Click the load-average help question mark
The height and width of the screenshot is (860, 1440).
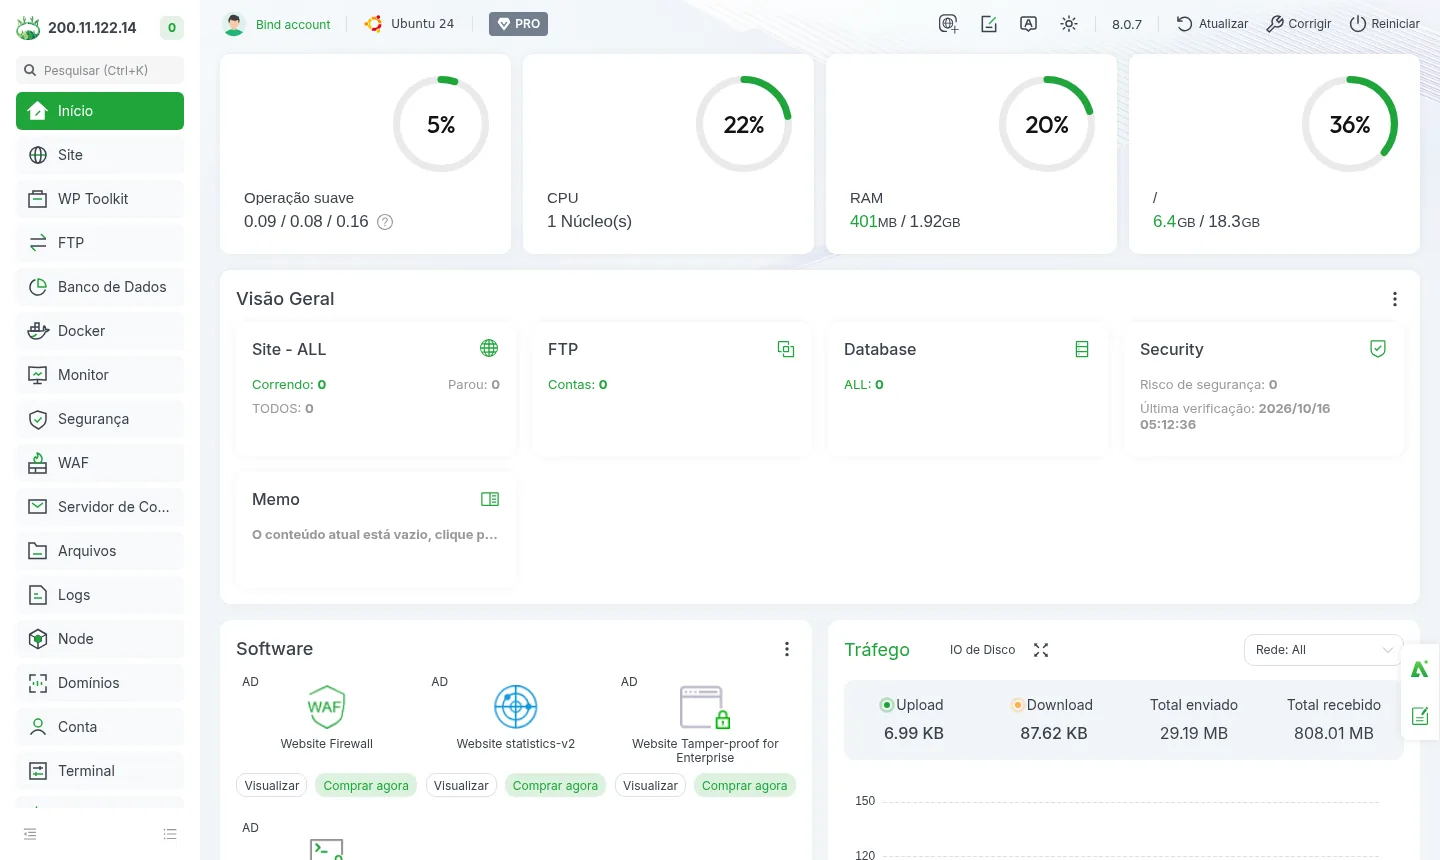385,222
